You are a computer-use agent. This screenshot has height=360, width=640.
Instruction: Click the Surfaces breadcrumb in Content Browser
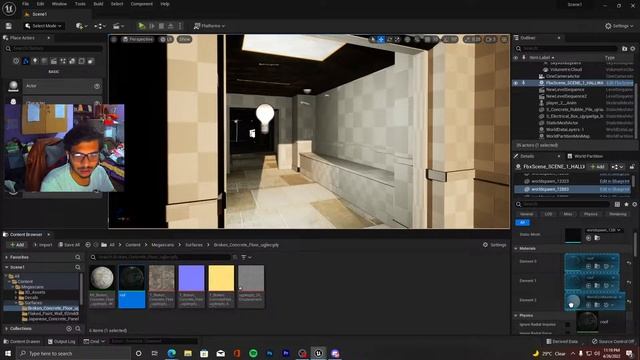[x=194, y=245]
